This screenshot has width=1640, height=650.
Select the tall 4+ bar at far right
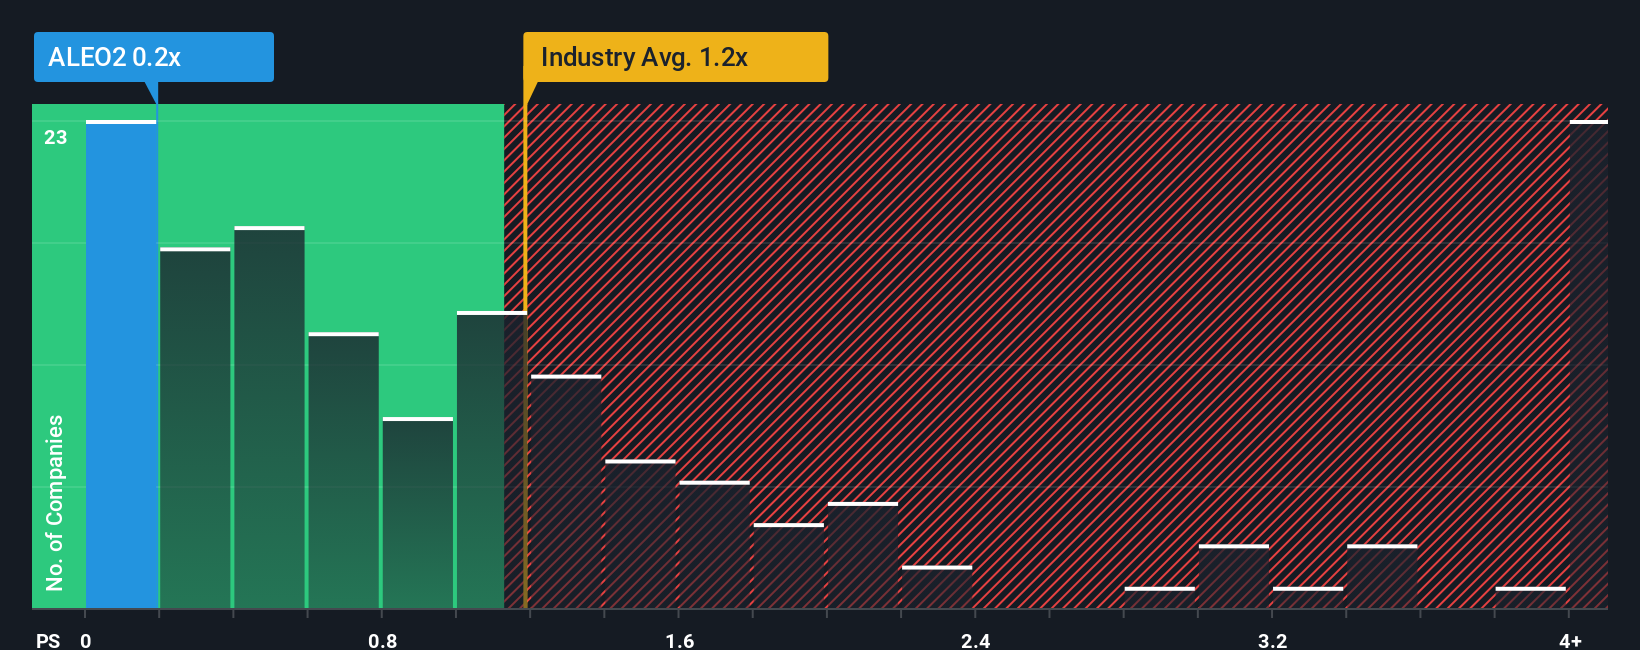pyautogui.click(x=1588, y=365)
